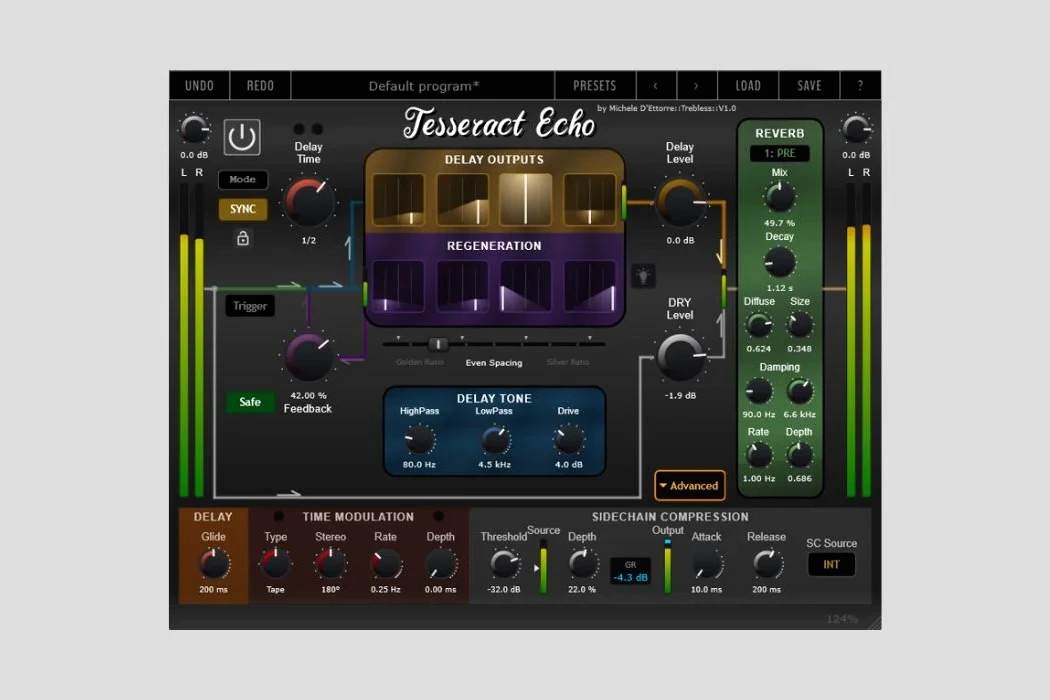Open the Default program name field
This screenshot has height=700, width=1050.
pos(423,86)
